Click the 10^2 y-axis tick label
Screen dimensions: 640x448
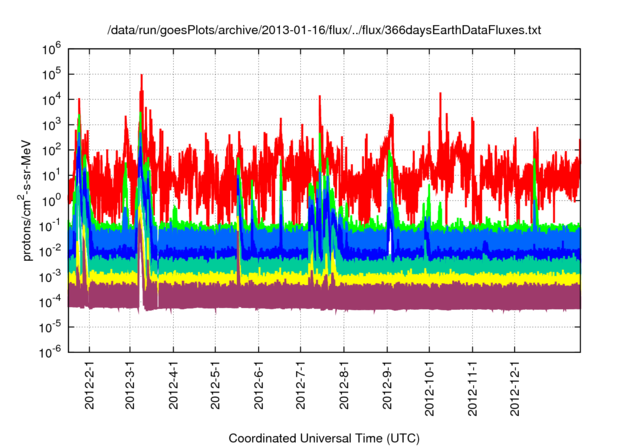tap(51, 151)
